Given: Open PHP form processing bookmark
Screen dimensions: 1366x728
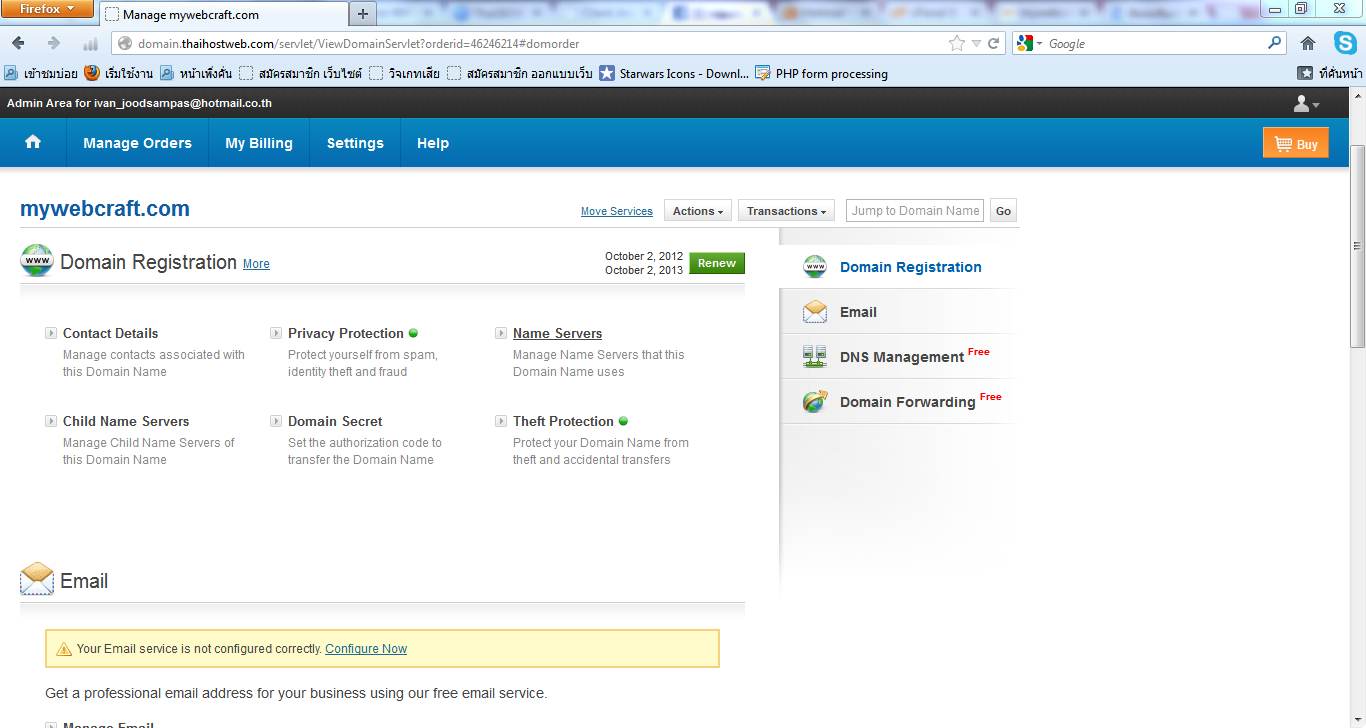Looking at the screenshot, I should (821, 73).
